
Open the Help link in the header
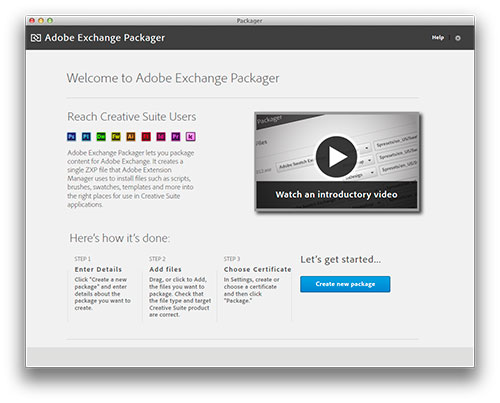click(x=438, y=38)
